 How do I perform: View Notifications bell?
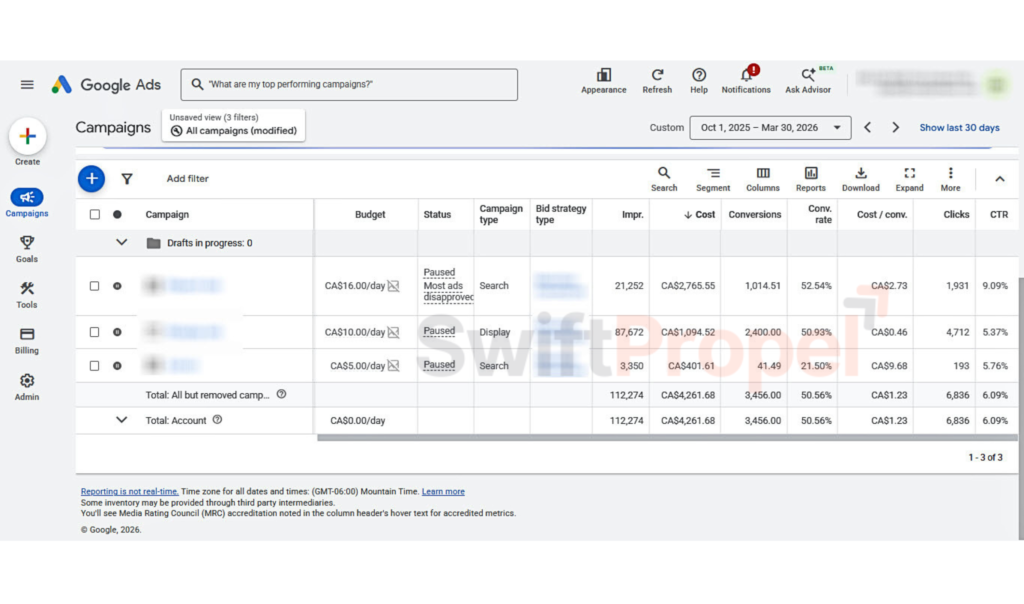click(746, 81)
